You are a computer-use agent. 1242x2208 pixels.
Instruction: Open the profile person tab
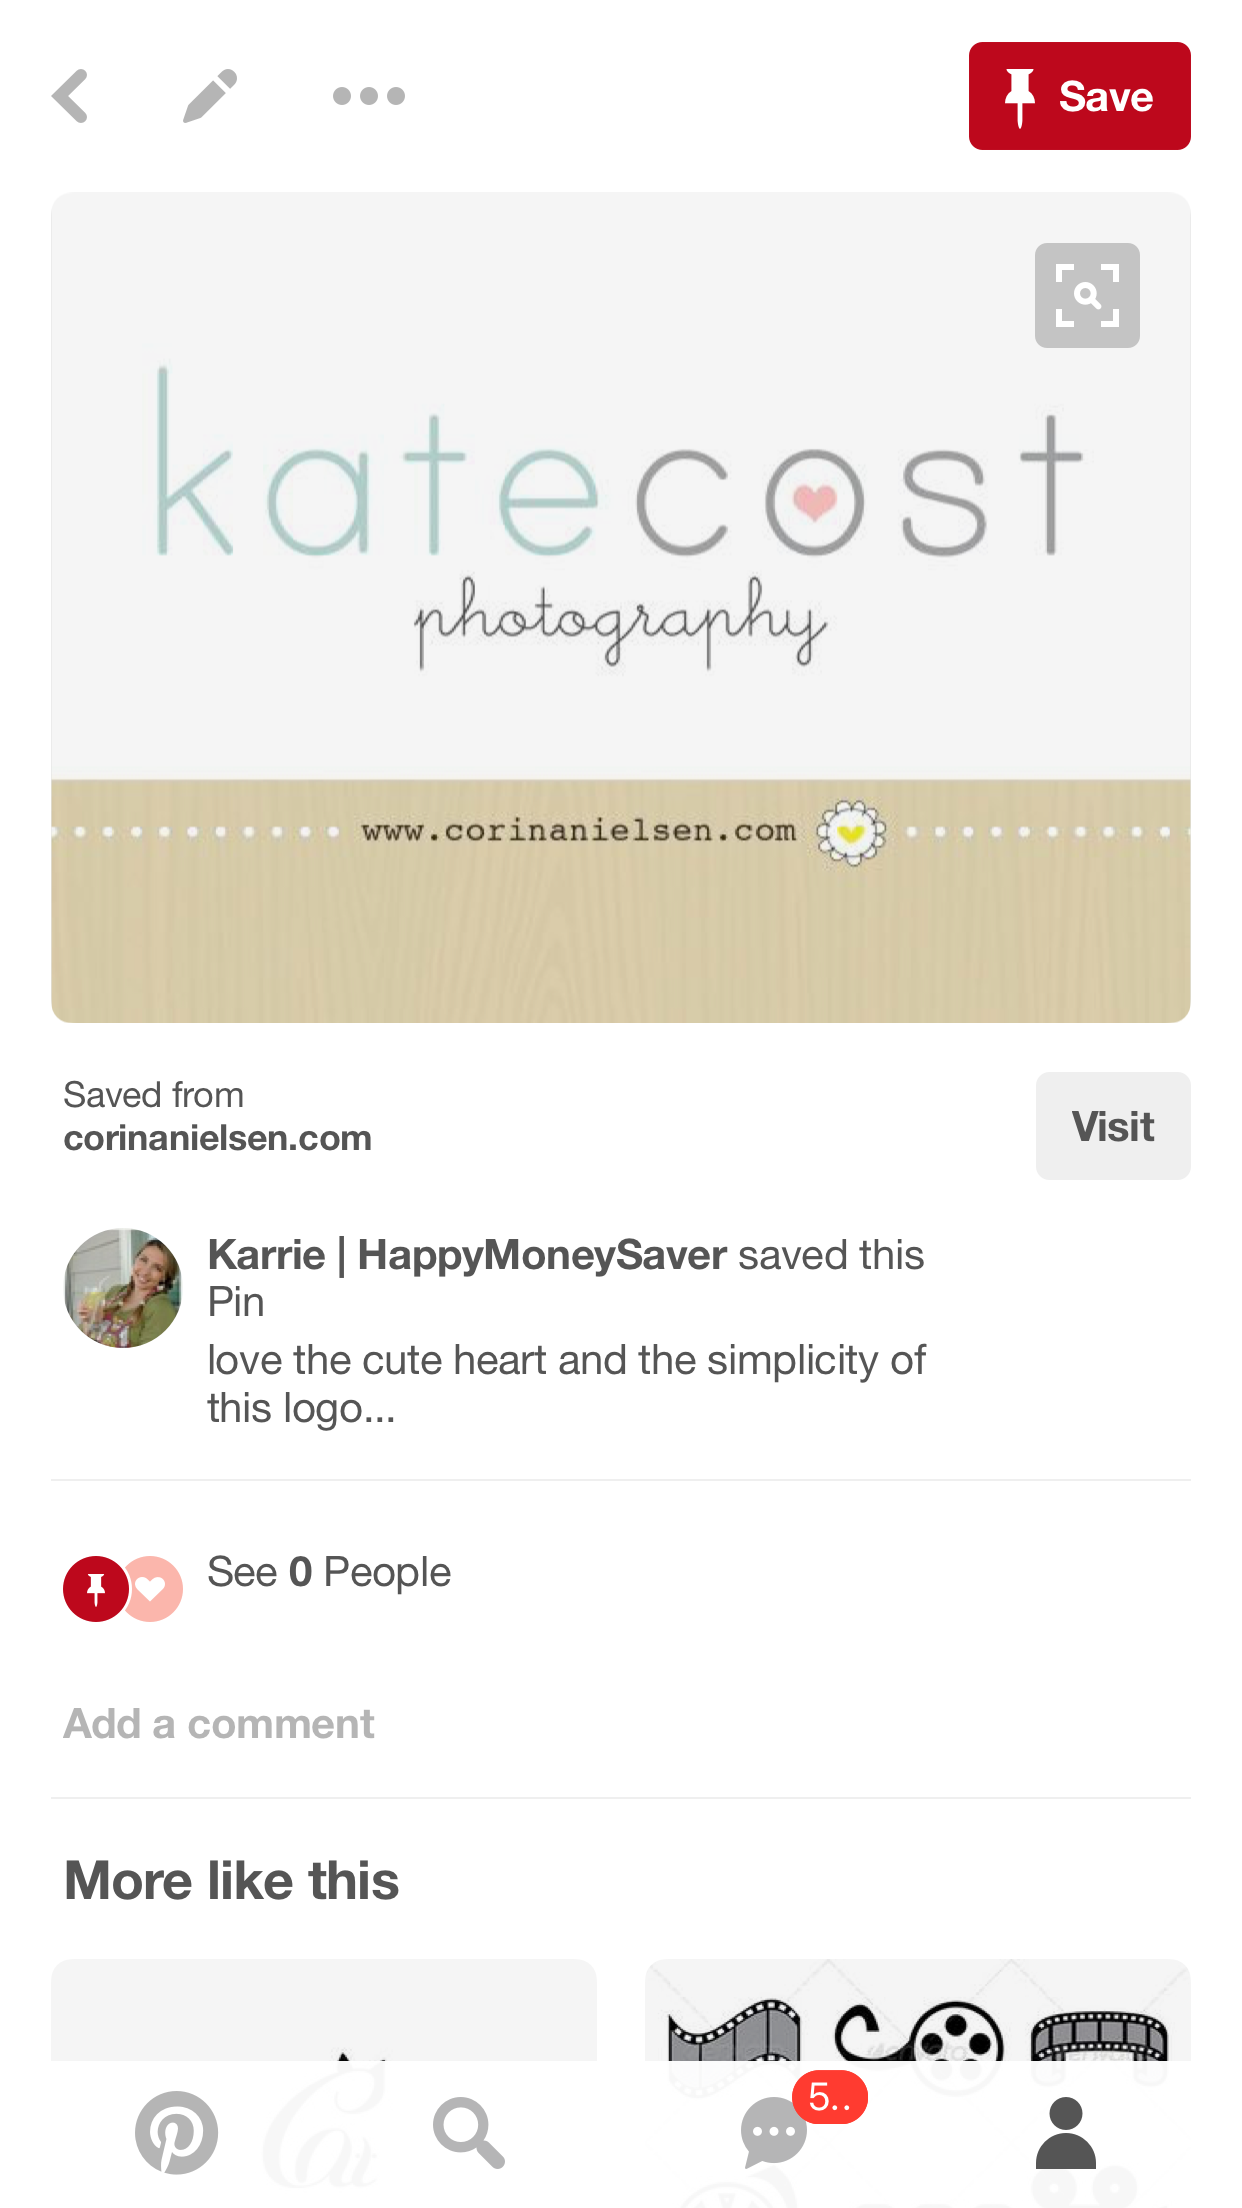click(x=1066, y=2132)
